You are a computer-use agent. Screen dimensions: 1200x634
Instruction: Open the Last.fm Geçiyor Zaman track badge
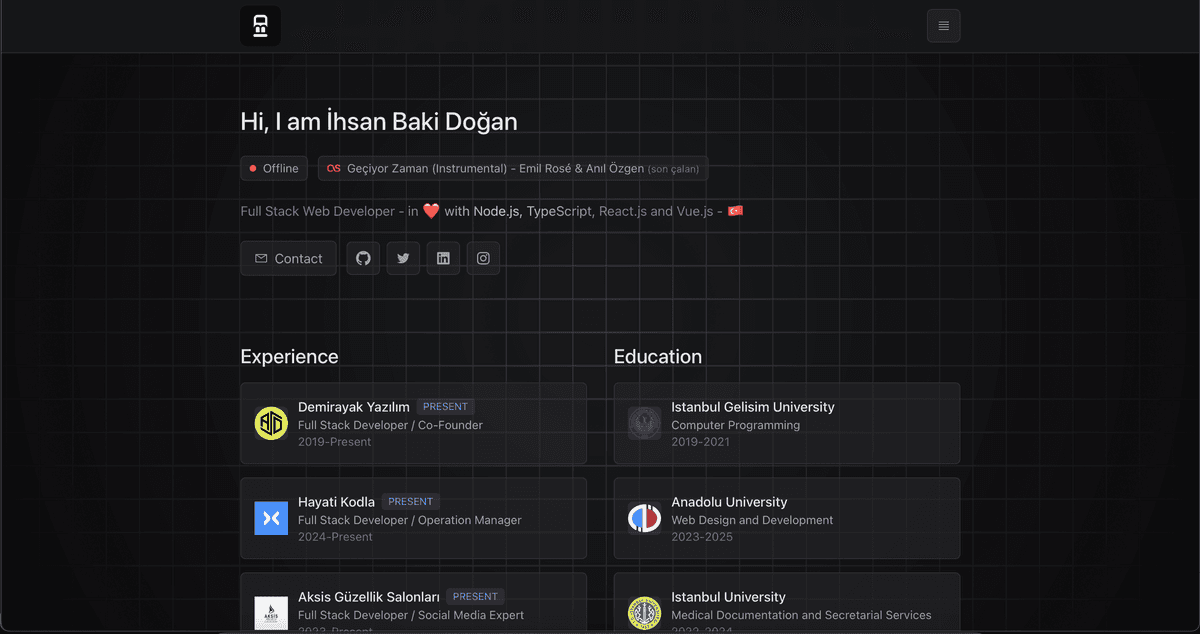513,169
